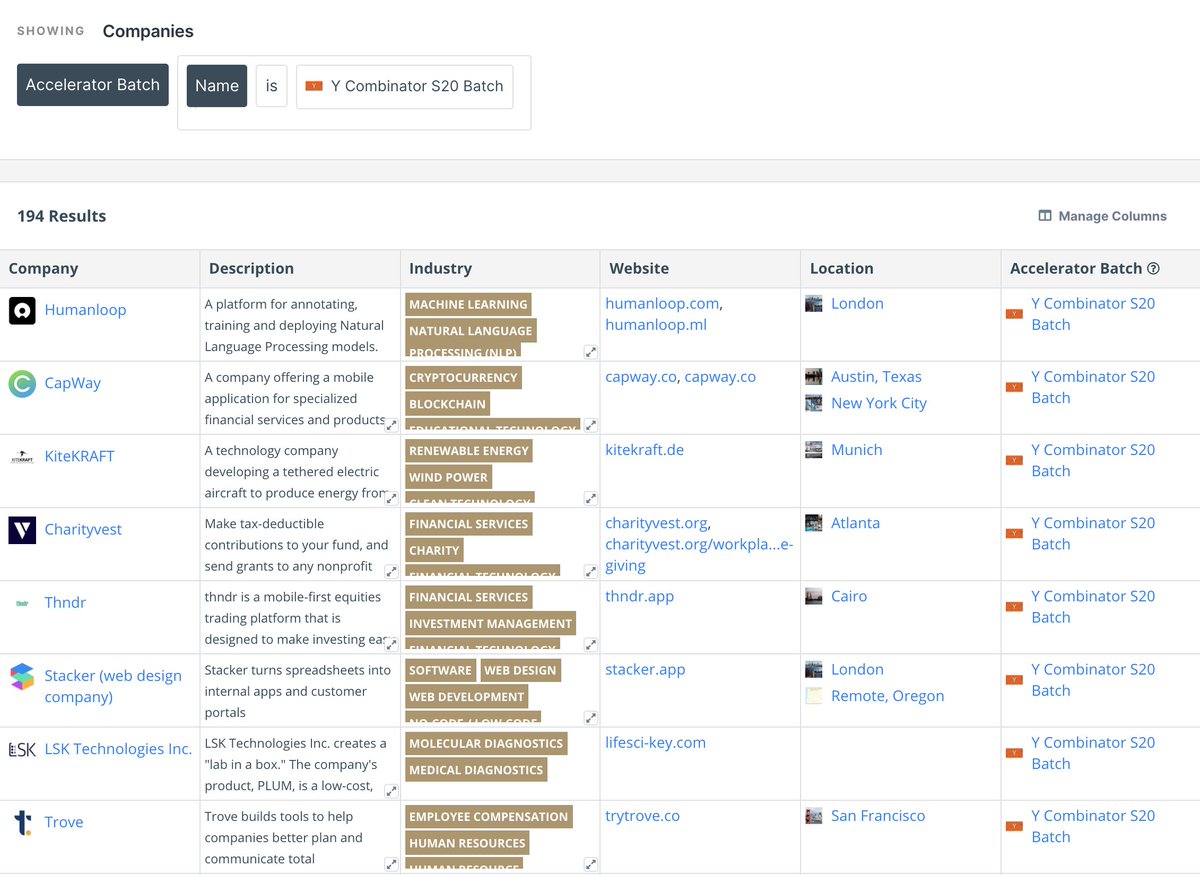Click the KiteKRAFT logo icon
Image resolution: width=1200 pixels, height=875 pixels.
[22, 457]
